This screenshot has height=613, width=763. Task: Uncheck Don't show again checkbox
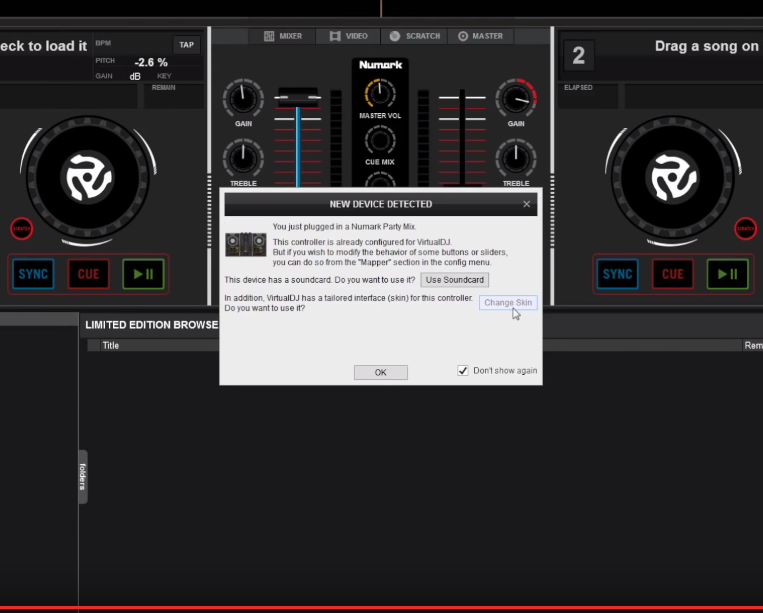[463, 371]
